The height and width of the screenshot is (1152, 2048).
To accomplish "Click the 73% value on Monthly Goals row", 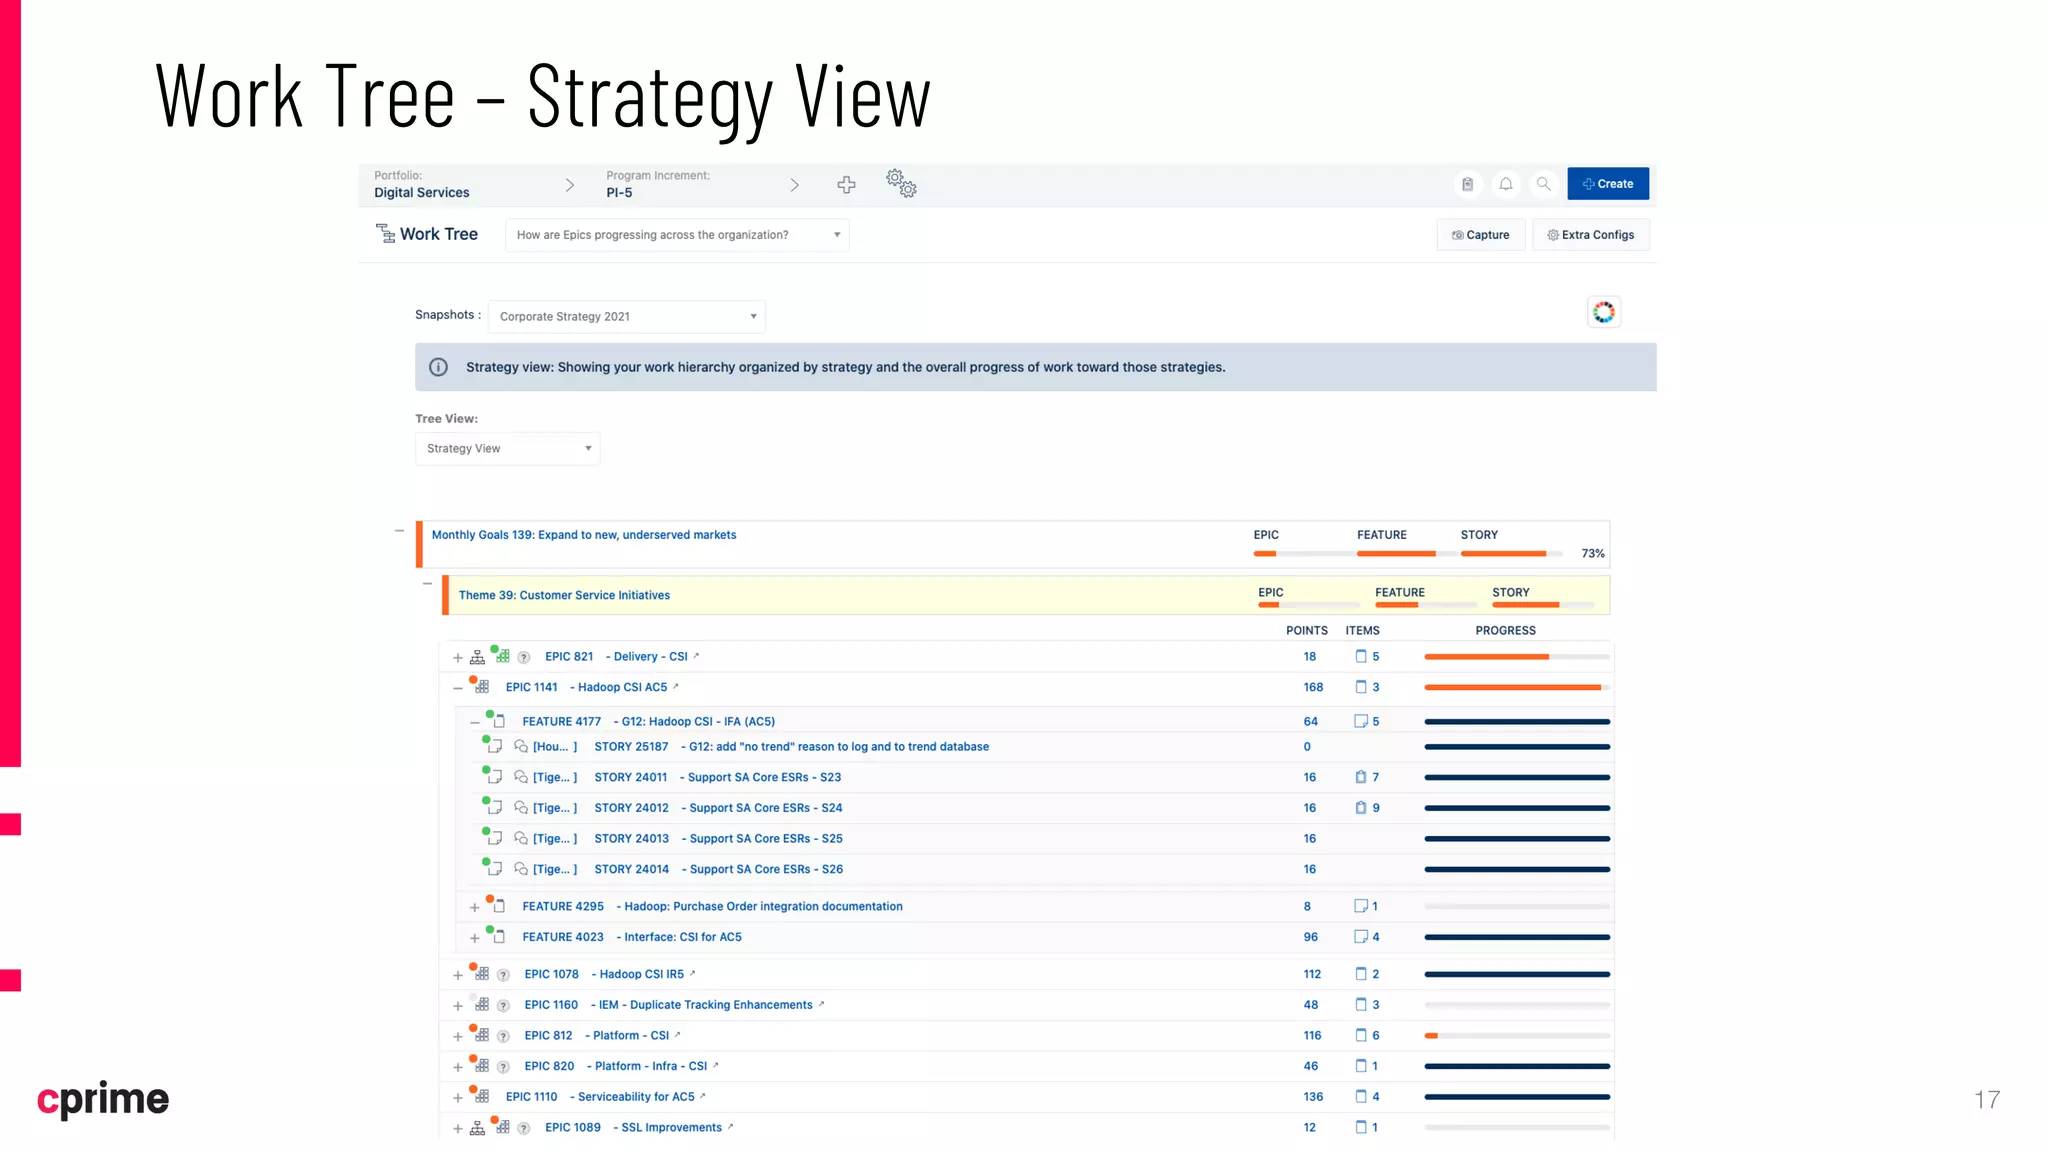I will click(x=1593, y=553).
